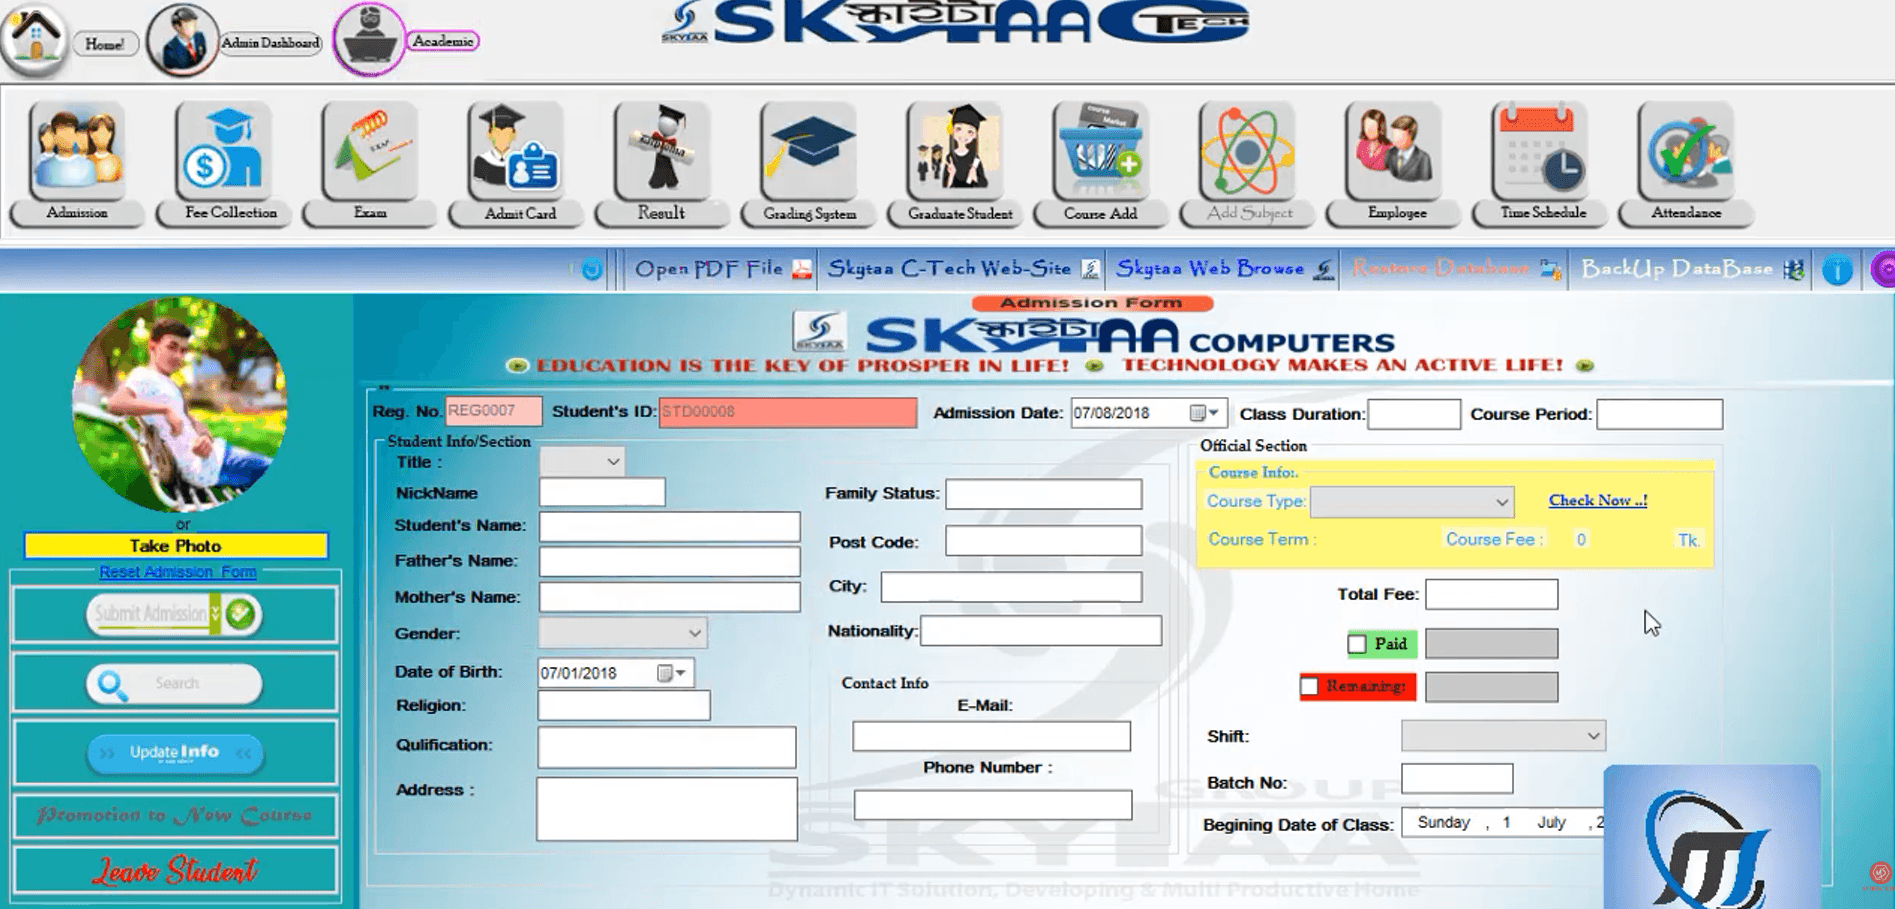Open Skytaa C-Tech Web-Site

pyautogui.click(x=964, y=269)
